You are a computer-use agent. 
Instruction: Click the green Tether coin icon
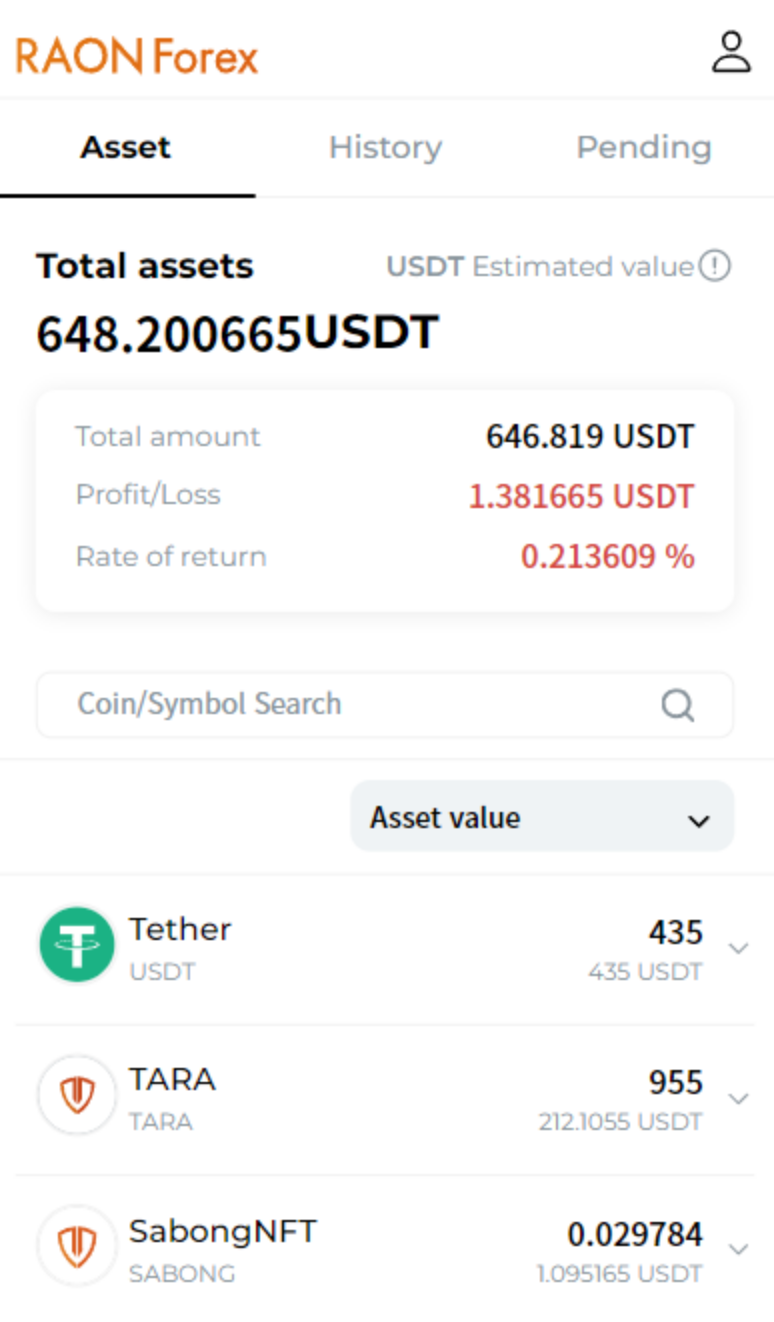(77, 945)
